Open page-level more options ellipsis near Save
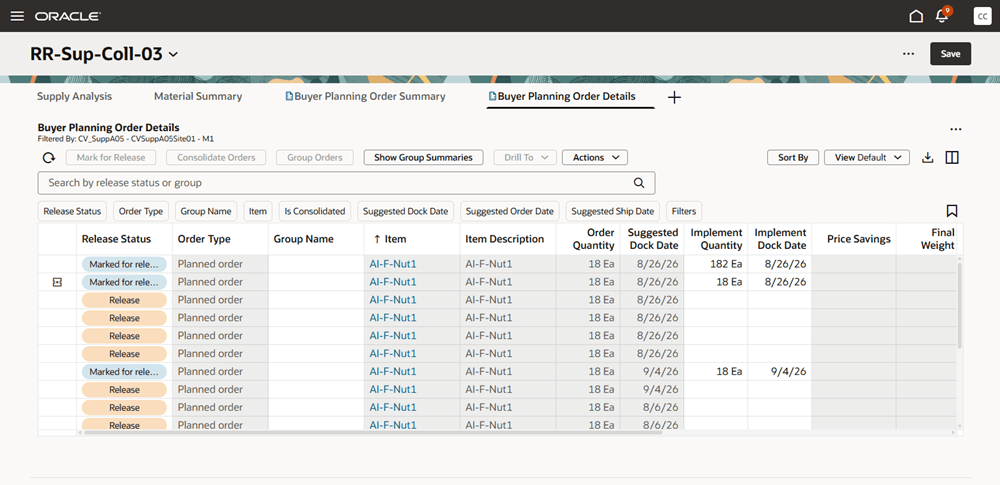1000x485 pixels. (909, 54)
